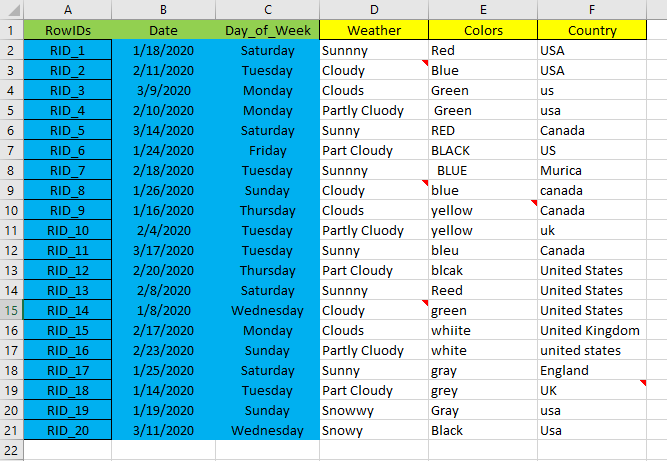Screen dimensions: 667x461
Task: Click the Country header cell
Action: click(x=592, y=30)
